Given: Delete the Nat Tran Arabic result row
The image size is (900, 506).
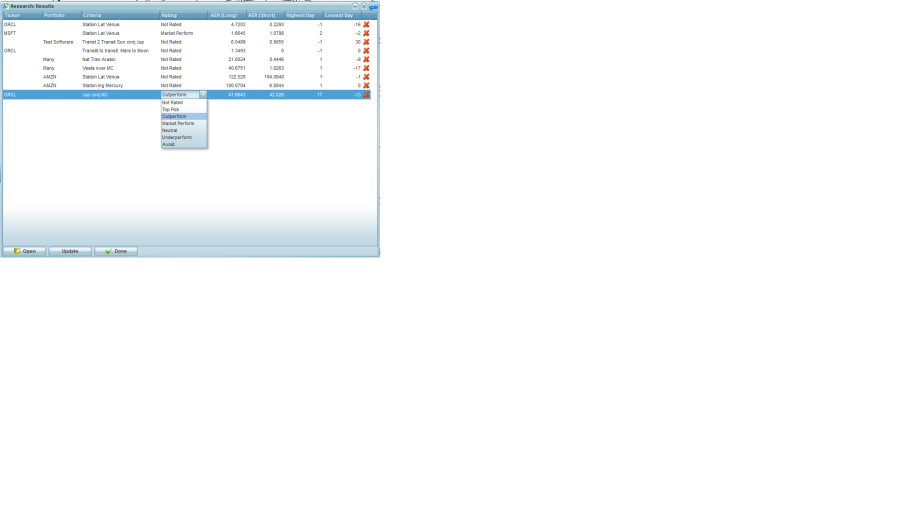Looking at the screenshot, I should (366, 59).
